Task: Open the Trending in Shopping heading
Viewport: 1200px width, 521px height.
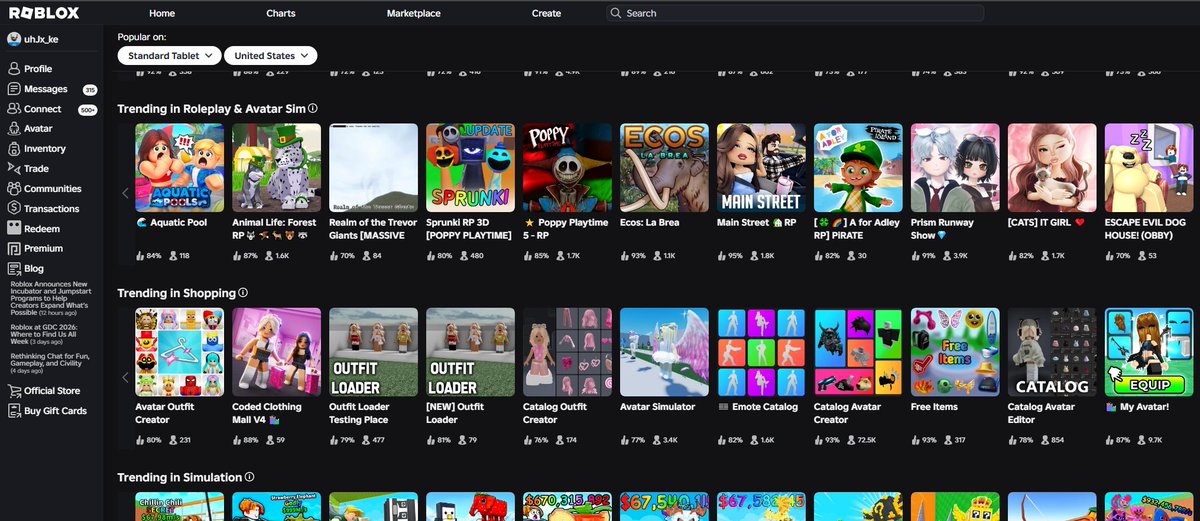Action: click(x=176, y=293)
